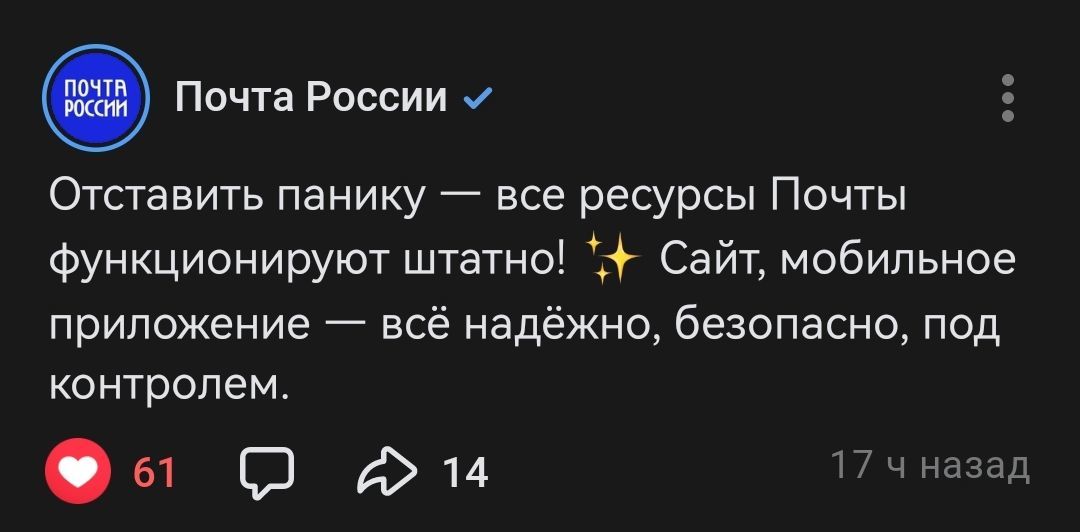
Task: Click the like count showing 61
Action: click(154, 470)
